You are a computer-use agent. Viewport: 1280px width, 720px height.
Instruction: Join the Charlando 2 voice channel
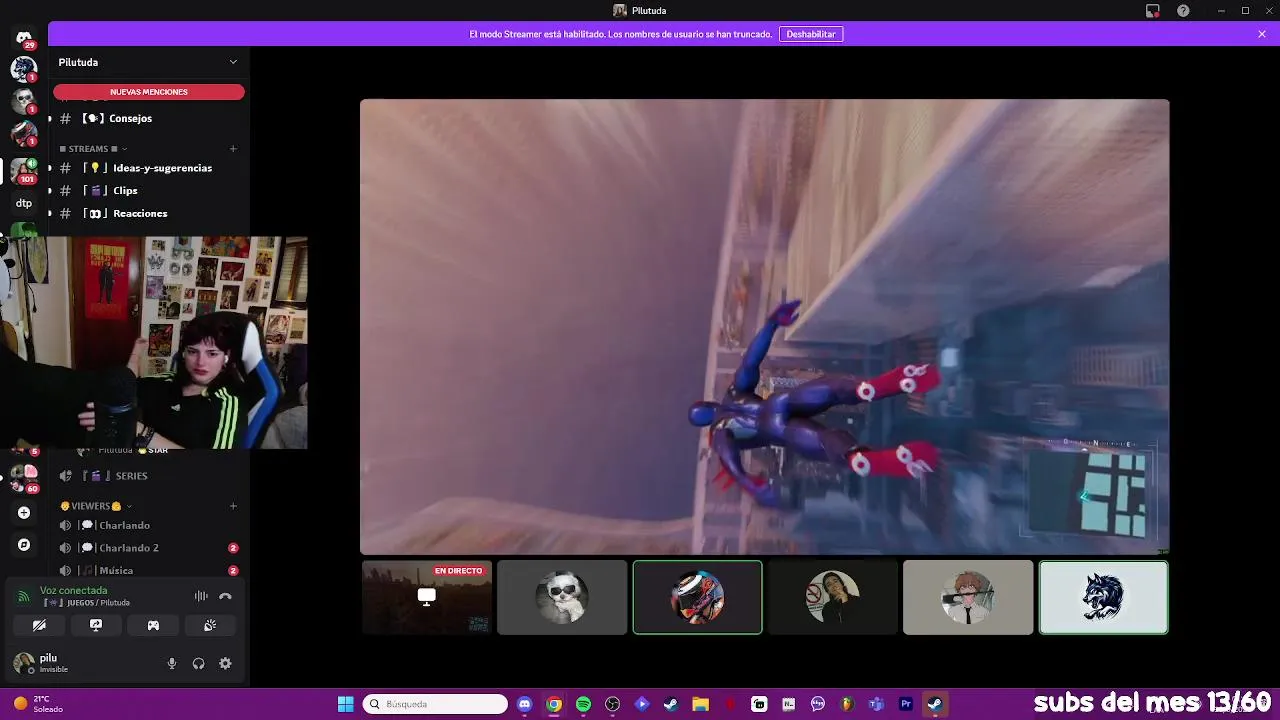[x=149, y=548]
